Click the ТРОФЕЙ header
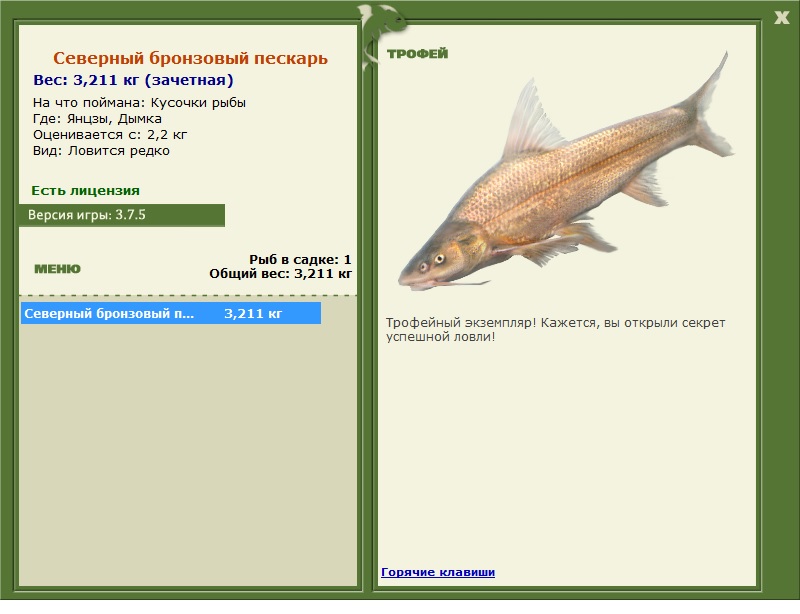Image resolution: width=800 pixels, height=614 pixels. (417, 54)
